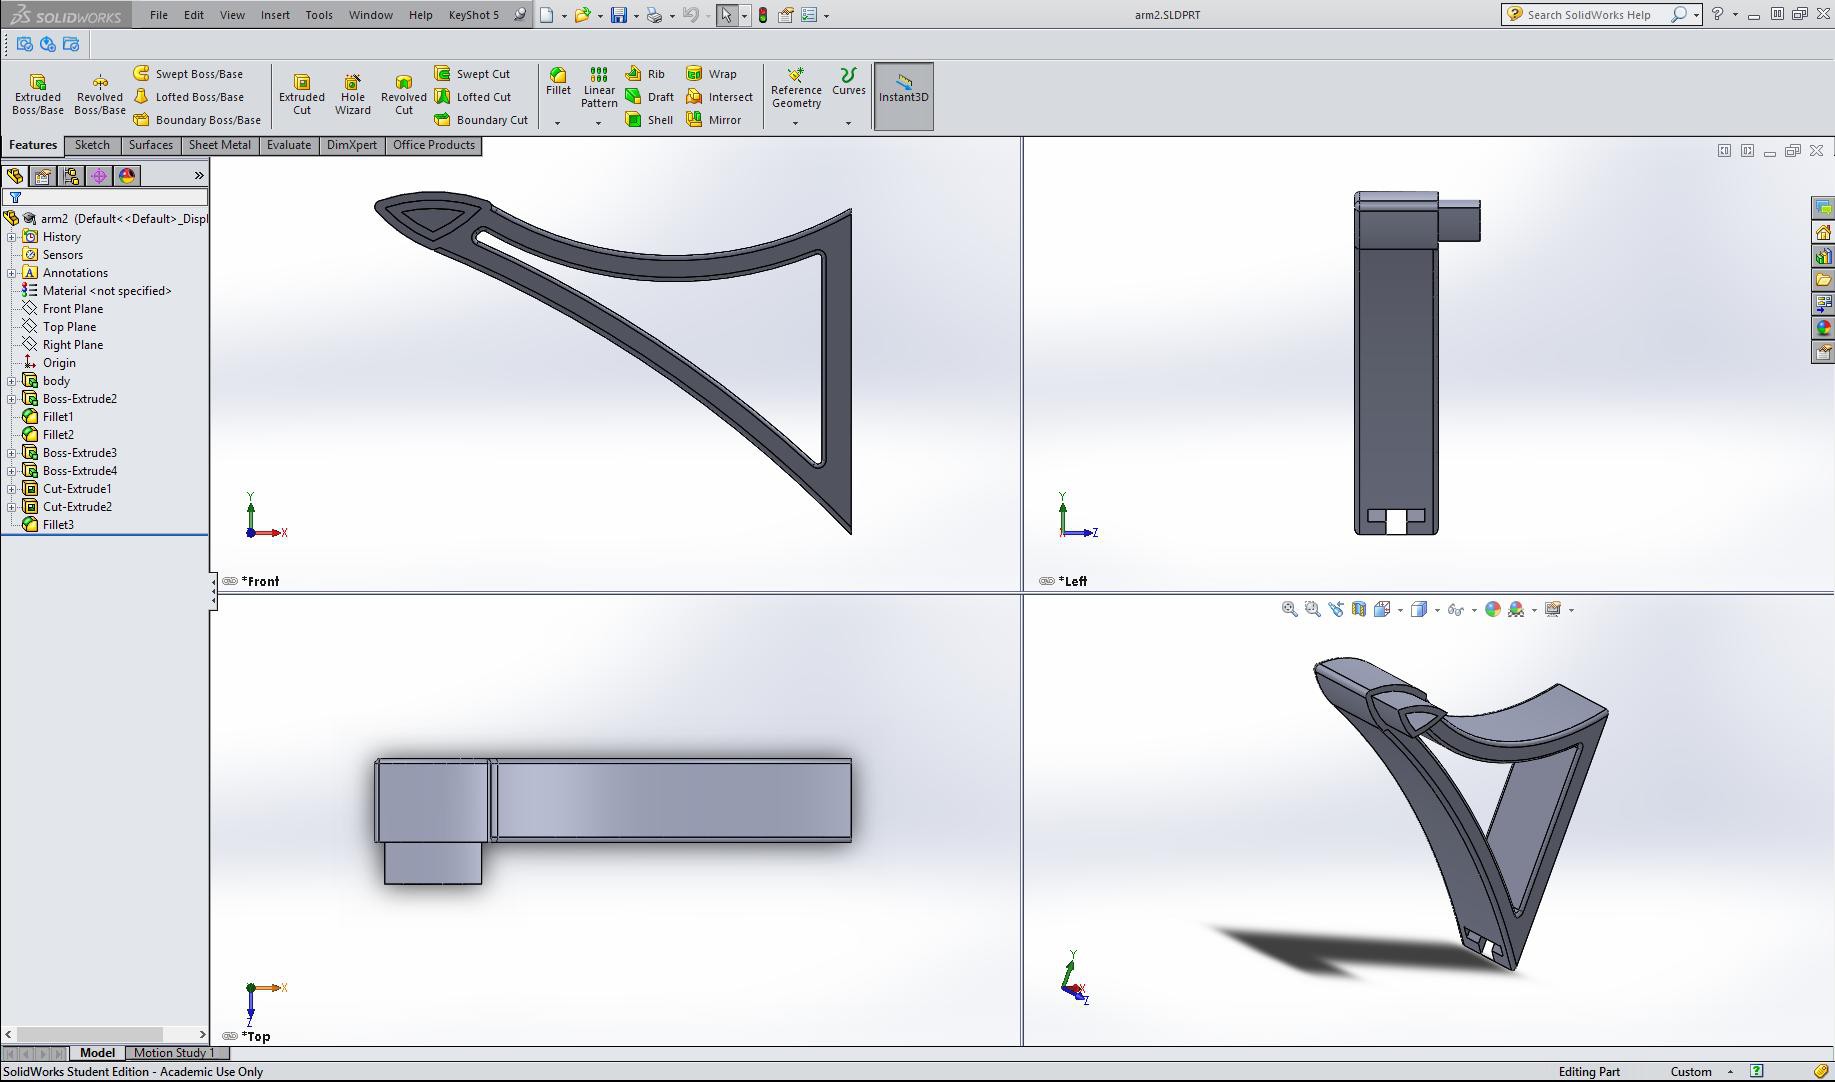This screenshot has height=1082, width=1835.
Task: Open Fillet dropdown arrow
Action: pyautogui.click(x=558, y=123)
